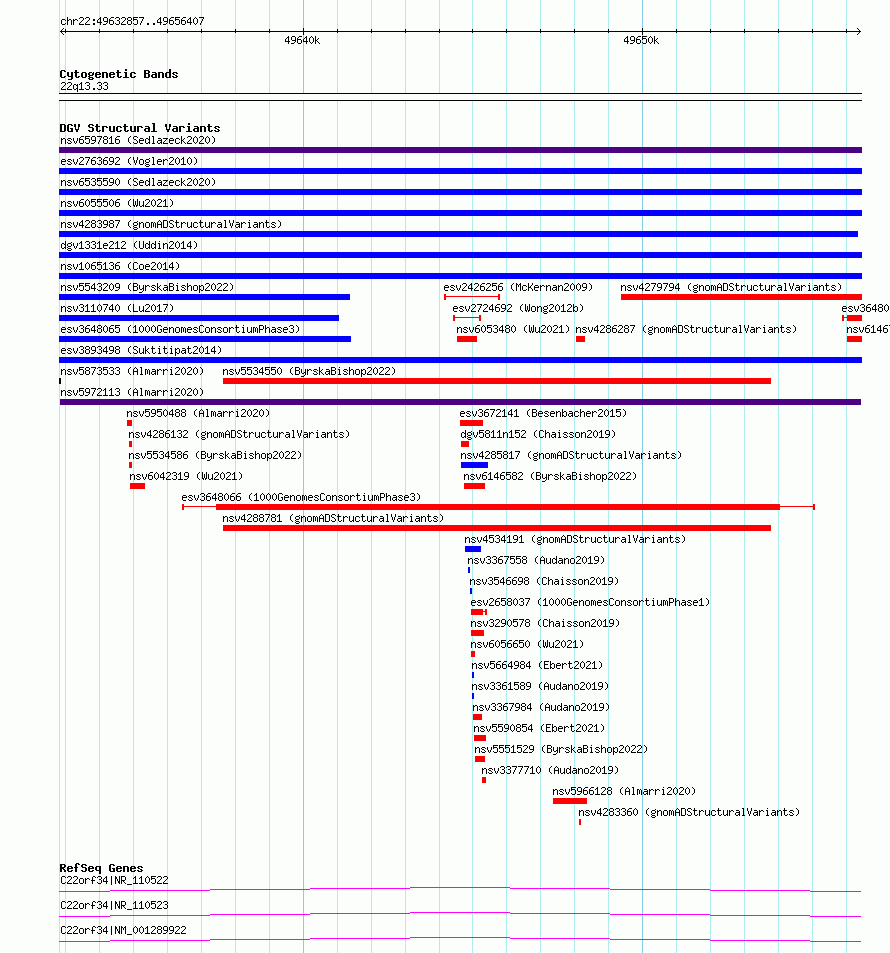890x953 pixels.
Task: Open nsv5590854 (Ebert2021) label
Action: [x=539, y=728]
